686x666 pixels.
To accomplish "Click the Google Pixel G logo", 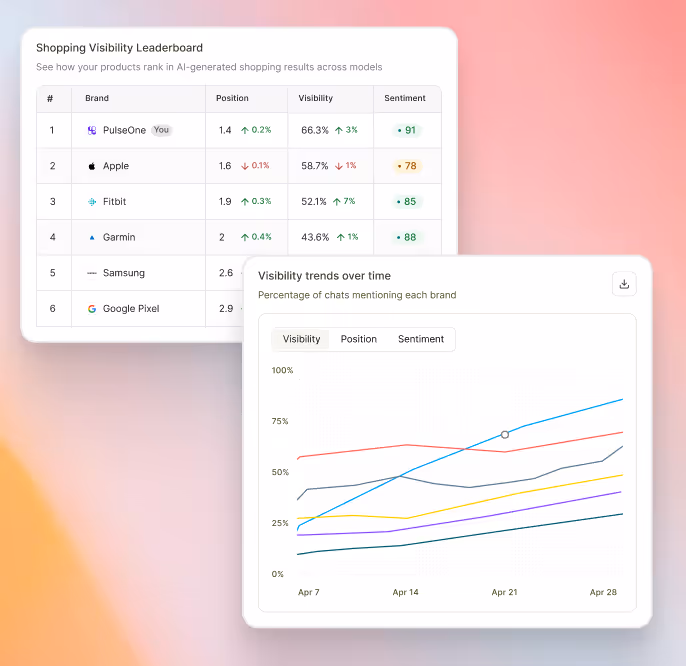I will 92,309.
